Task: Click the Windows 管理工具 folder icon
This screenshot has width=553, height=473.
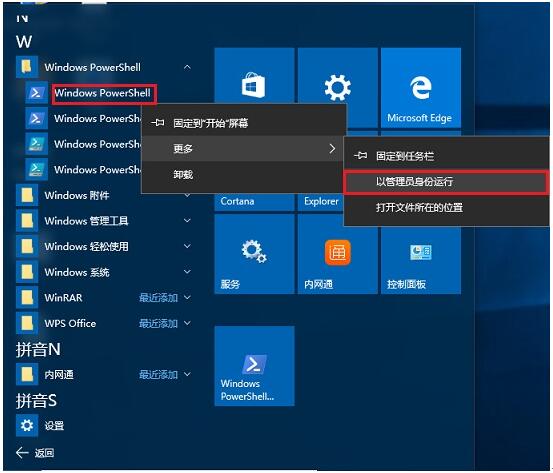Action: coord(27,221)
